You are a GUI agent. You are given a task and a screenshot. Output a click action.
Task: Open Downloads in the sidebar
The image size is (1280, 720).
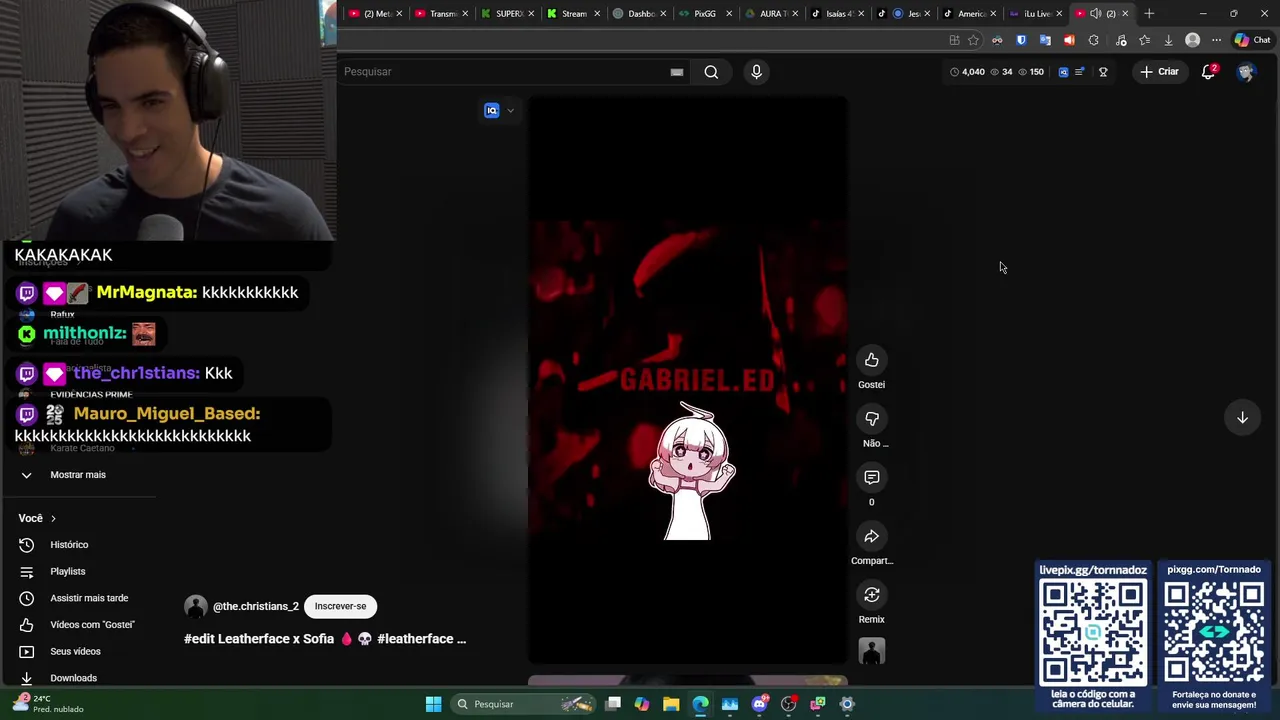click(x=73, y=678)
